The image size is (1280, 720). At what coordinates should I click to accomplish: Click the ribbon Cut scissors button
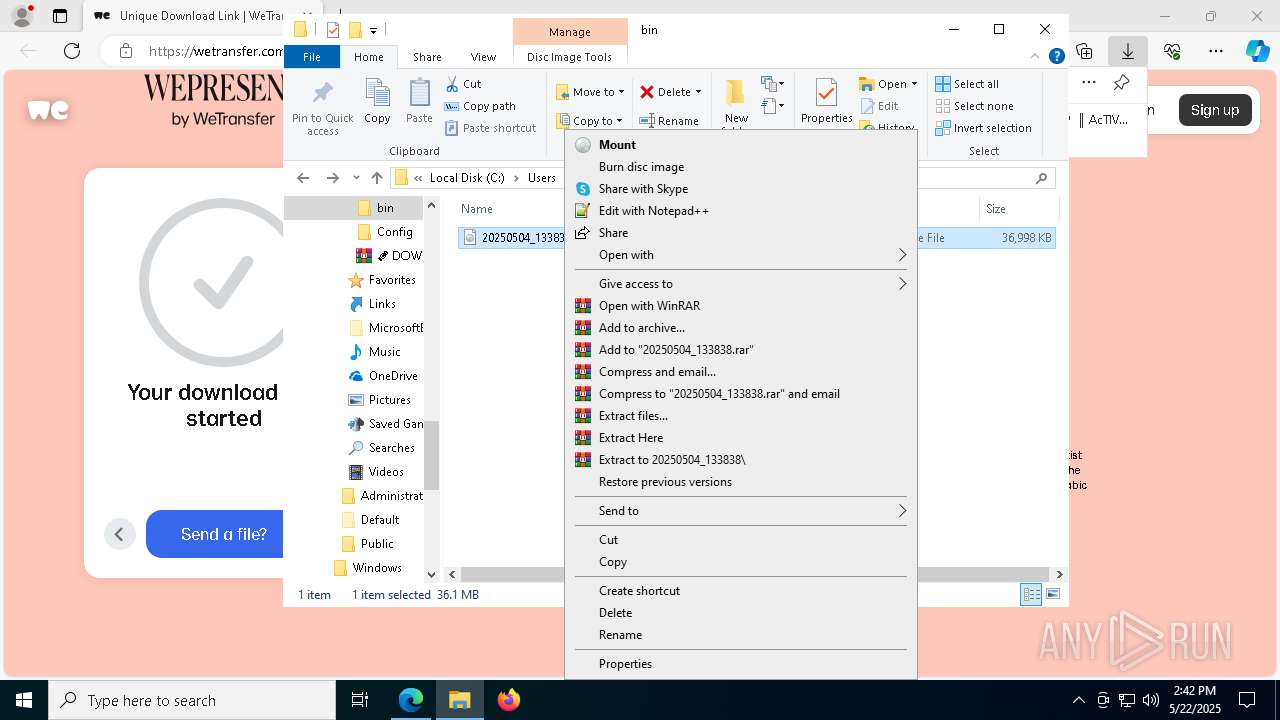point(463,84)
